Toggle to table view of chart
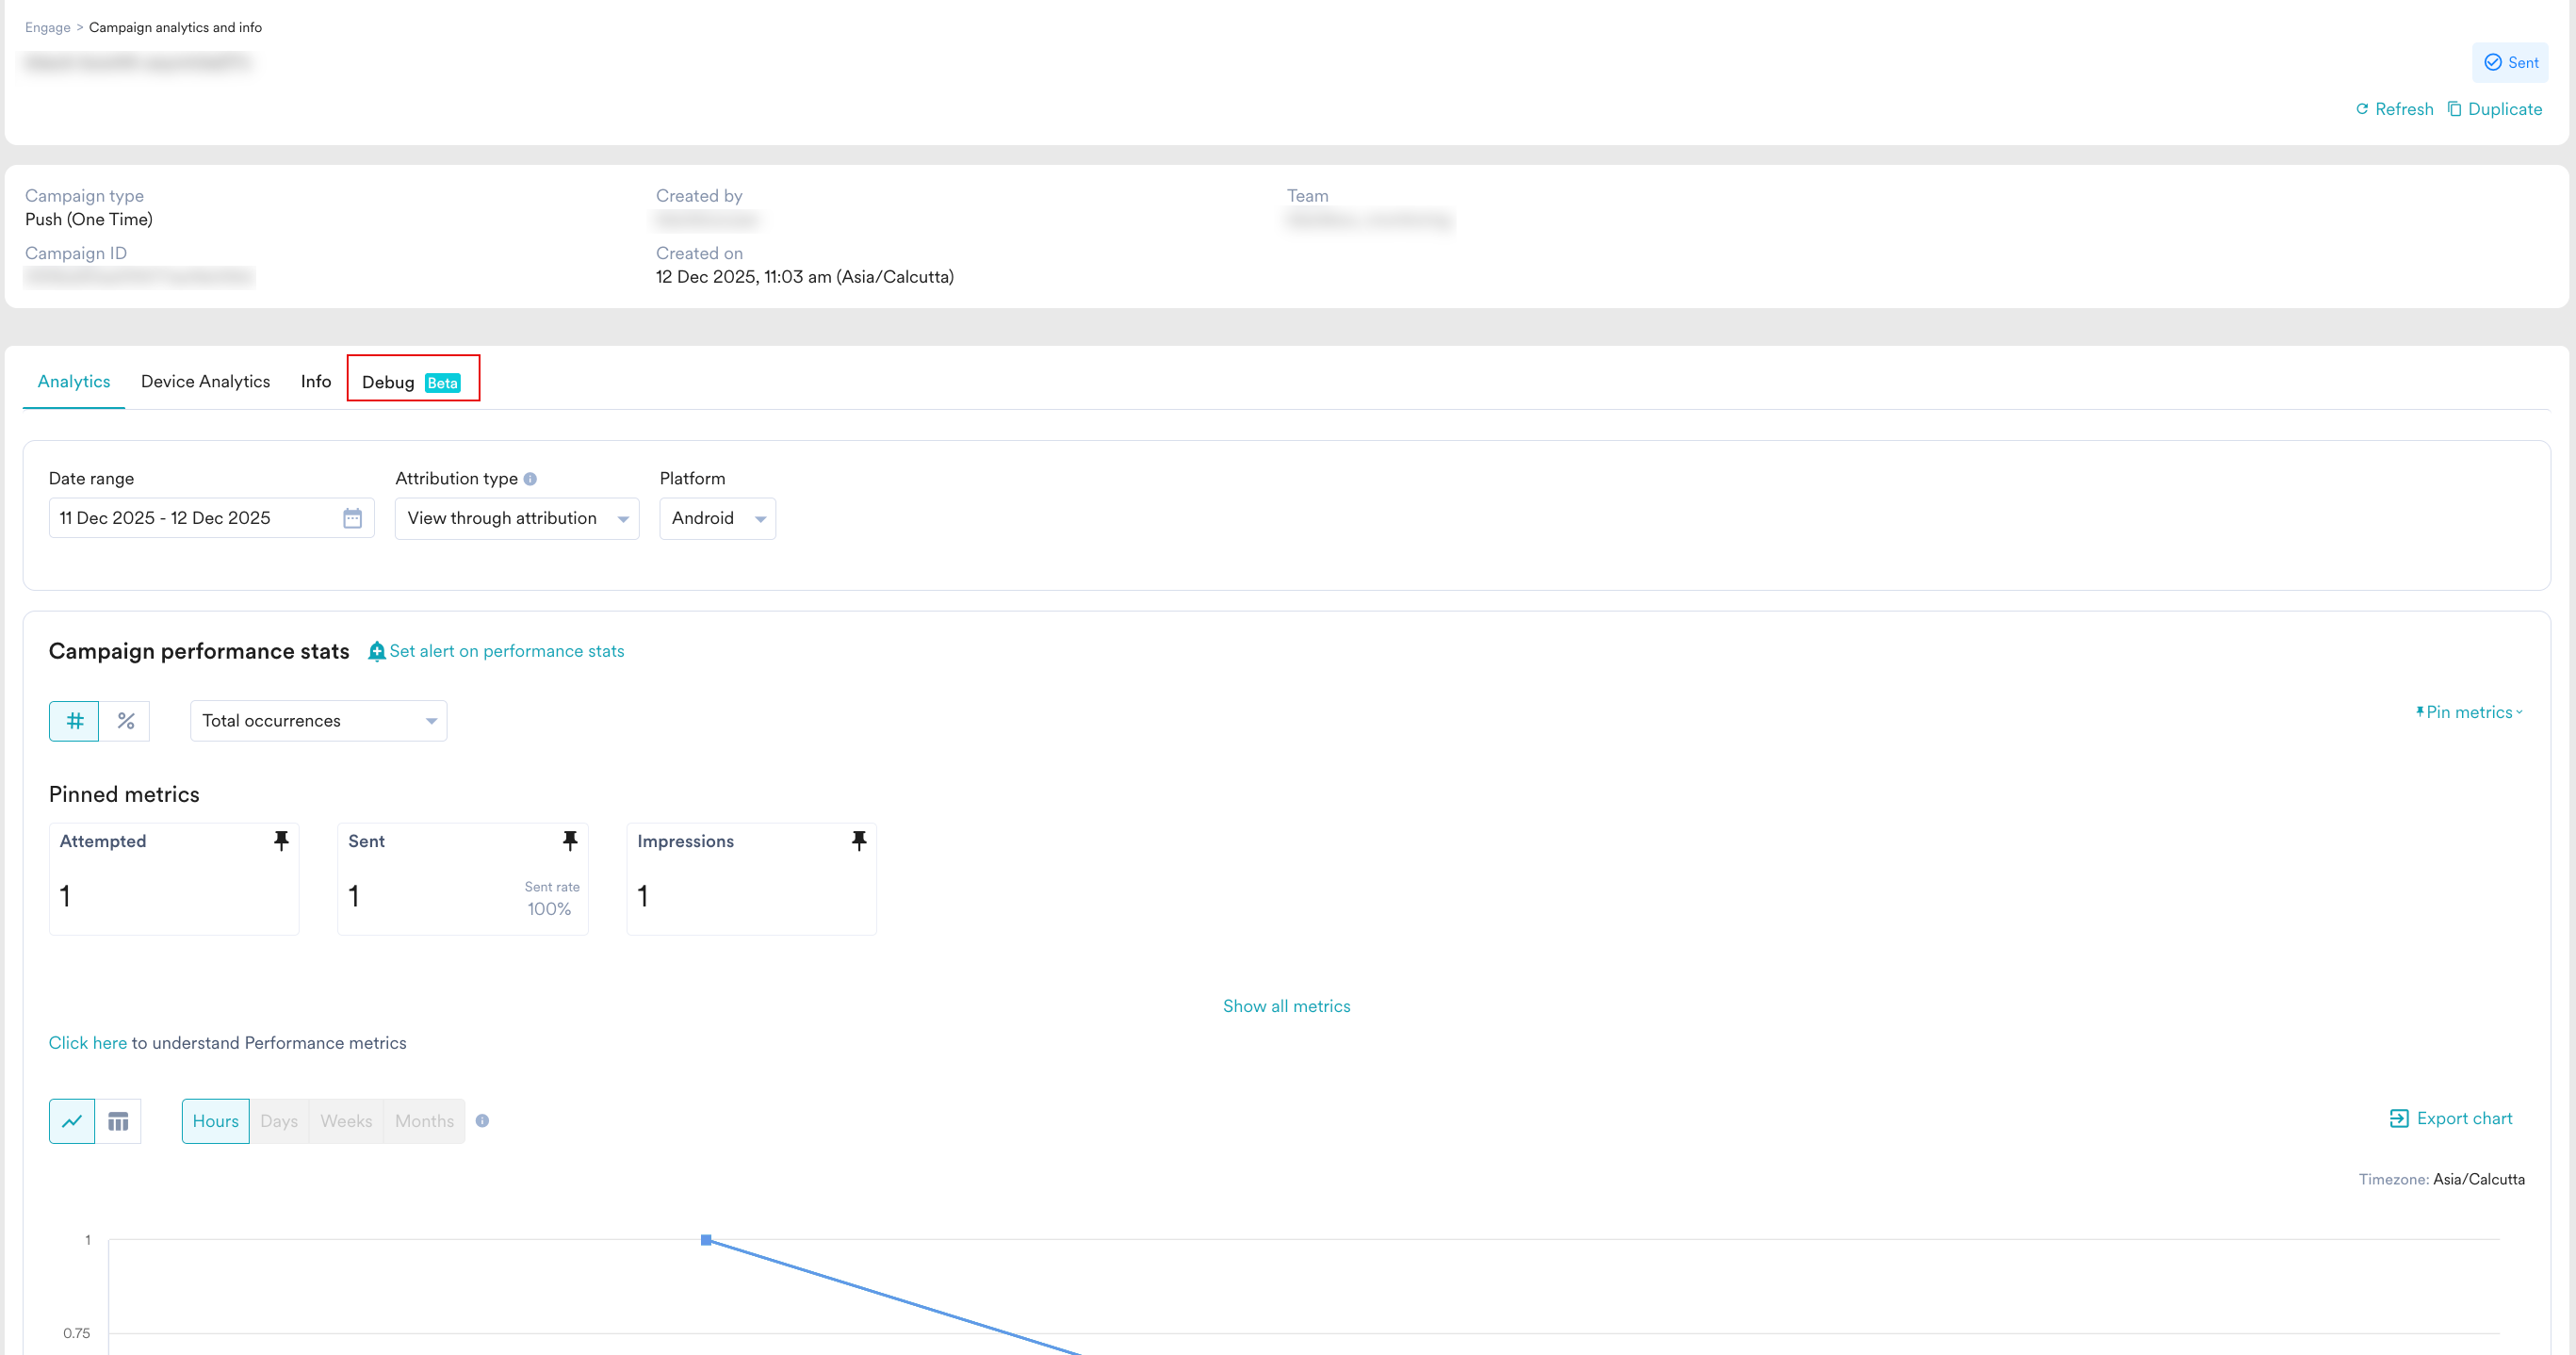The width and height of the screenshot is (2576, 1355). pos(118,1121)
